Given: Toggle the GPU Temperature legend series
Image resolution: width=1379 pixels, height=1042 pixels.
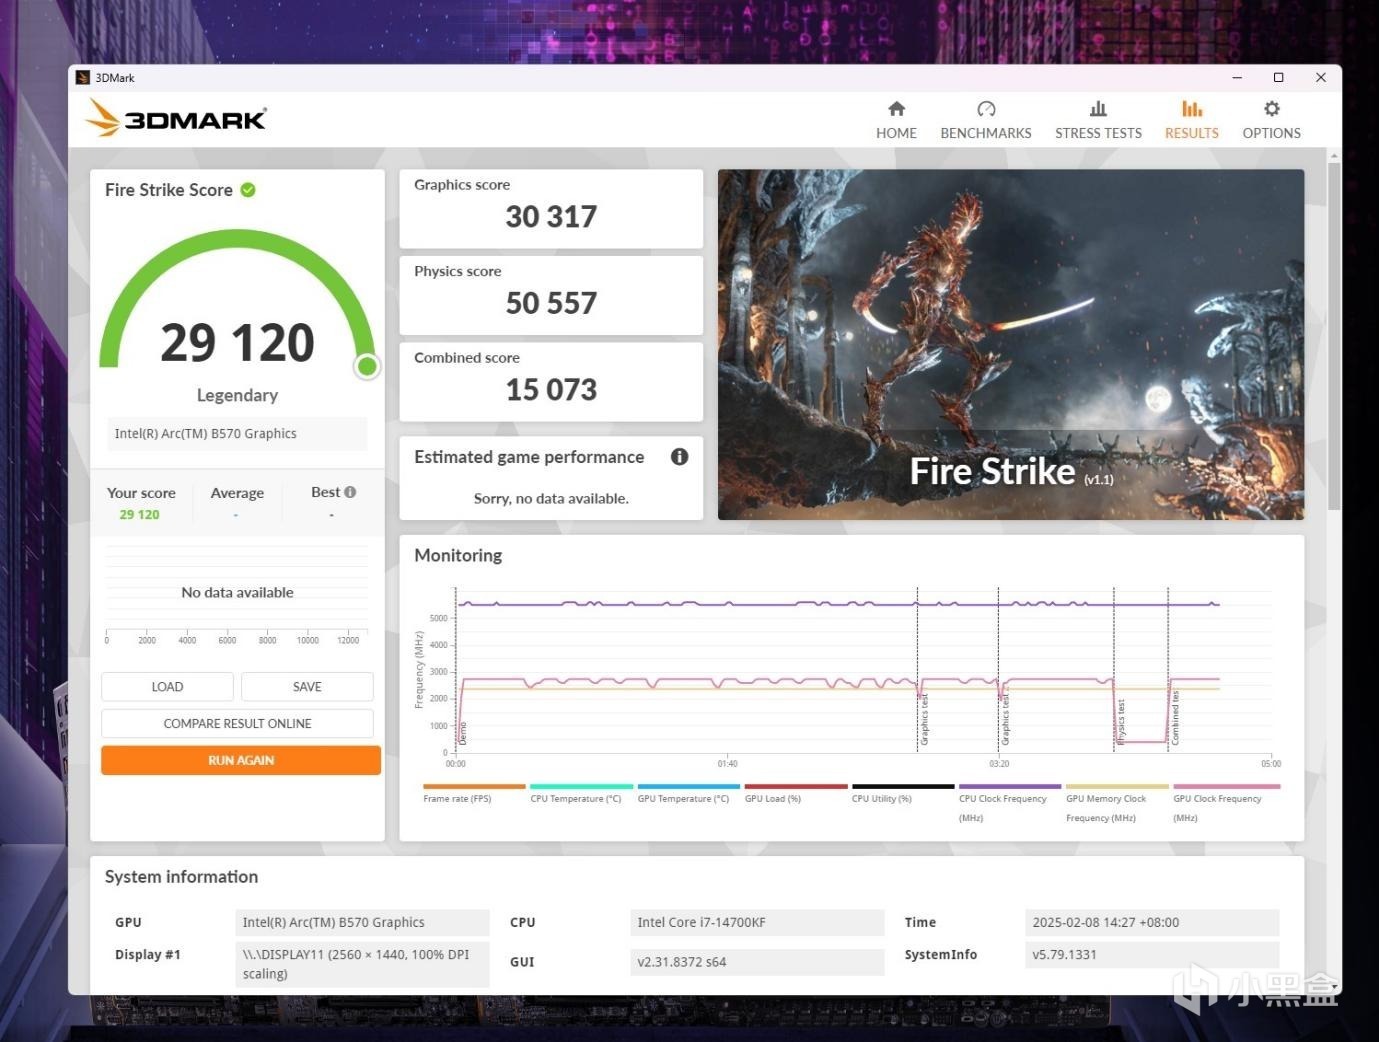Looking at the screenshot, I should click(688, 794).
